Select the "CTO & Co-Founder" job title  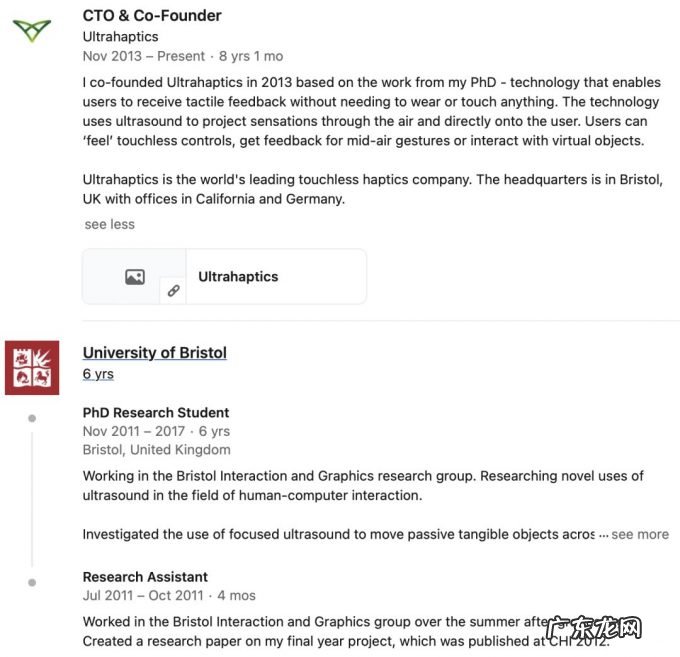pos(152,15)
